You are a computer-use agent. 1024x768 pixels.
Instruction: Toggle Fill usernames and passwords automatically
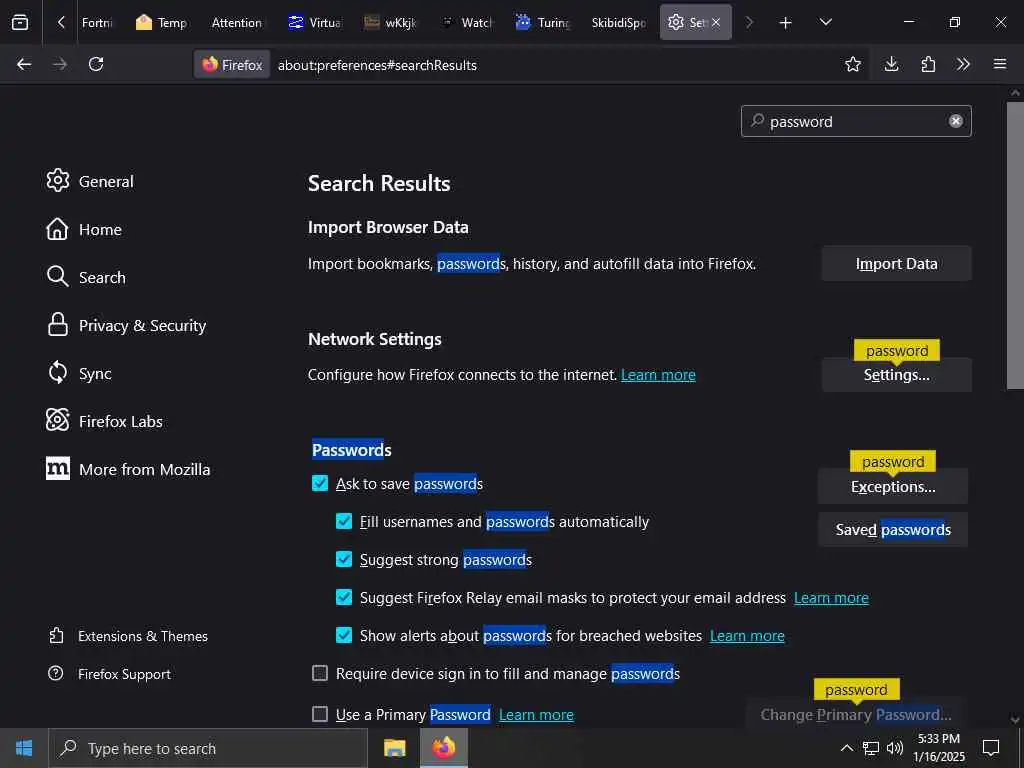click(x=344, y=521)
